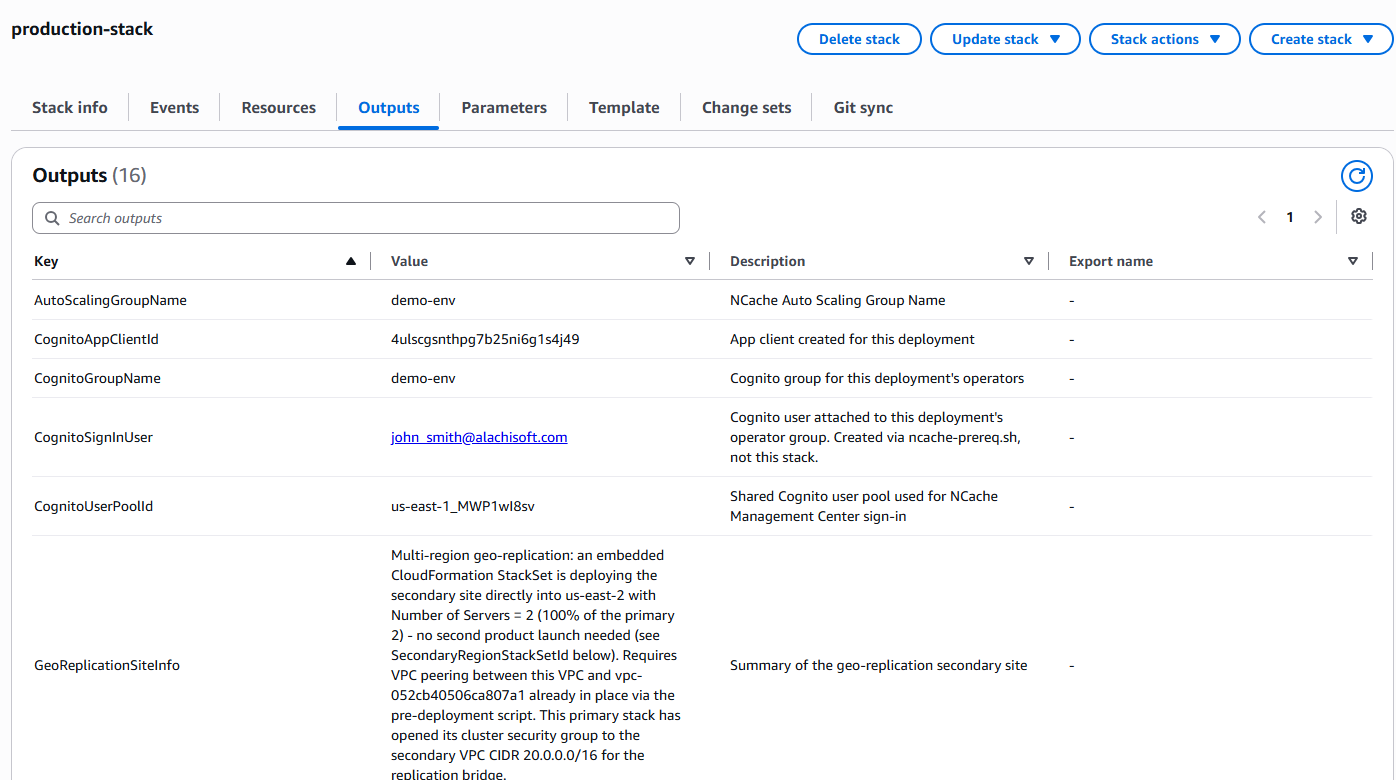Click the Value column header

[x=409, y=261]
